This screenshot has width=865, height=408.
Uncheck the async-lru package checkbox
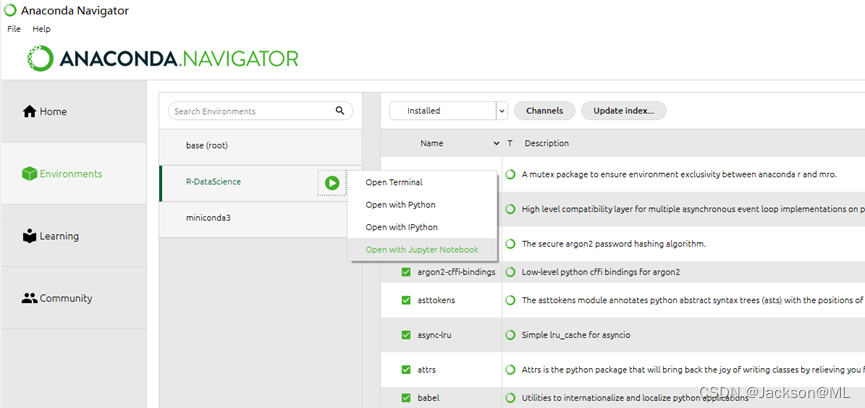(x=406, y=335)
